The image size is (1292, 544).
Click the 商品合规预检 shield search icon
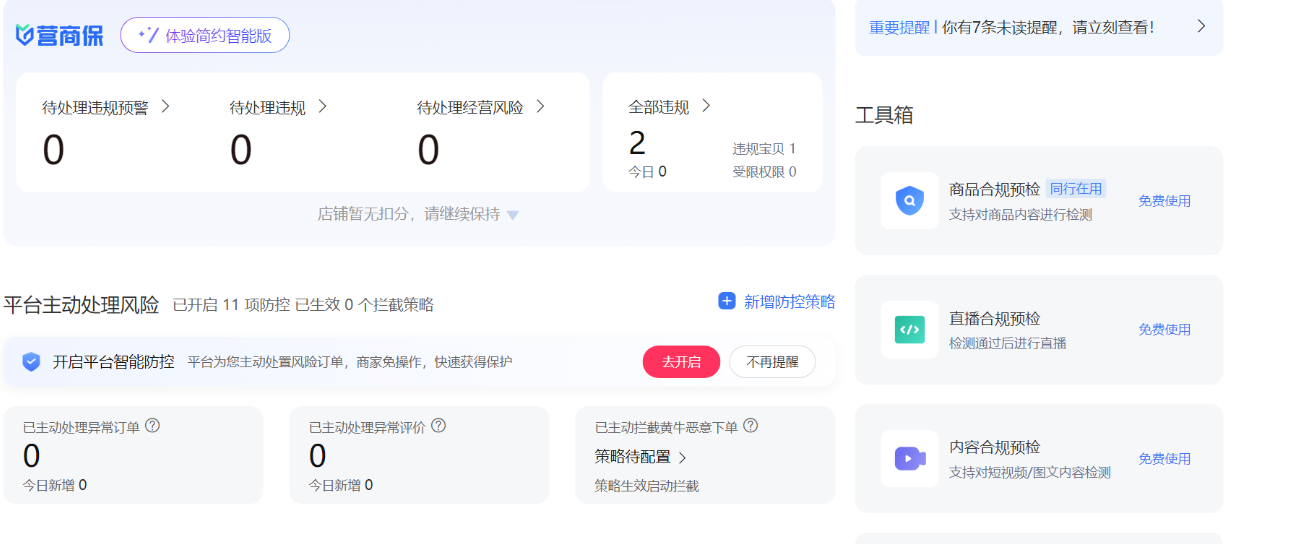coord(909,201)
